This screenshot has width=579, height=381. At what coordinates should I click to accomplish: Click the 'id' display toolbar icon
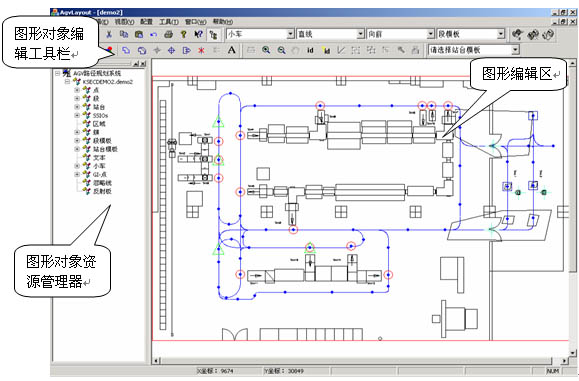coord(310,50)
